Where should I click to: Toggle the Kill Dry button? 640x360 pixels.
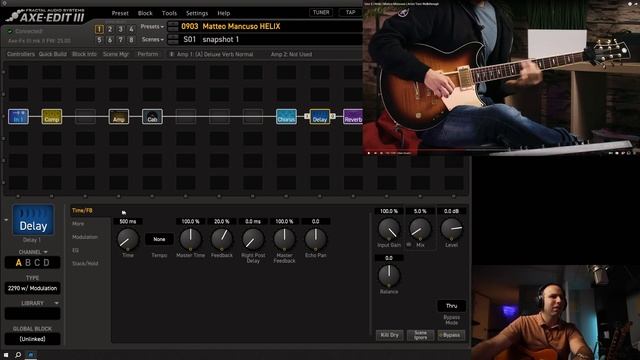click(x=389, y=335)
